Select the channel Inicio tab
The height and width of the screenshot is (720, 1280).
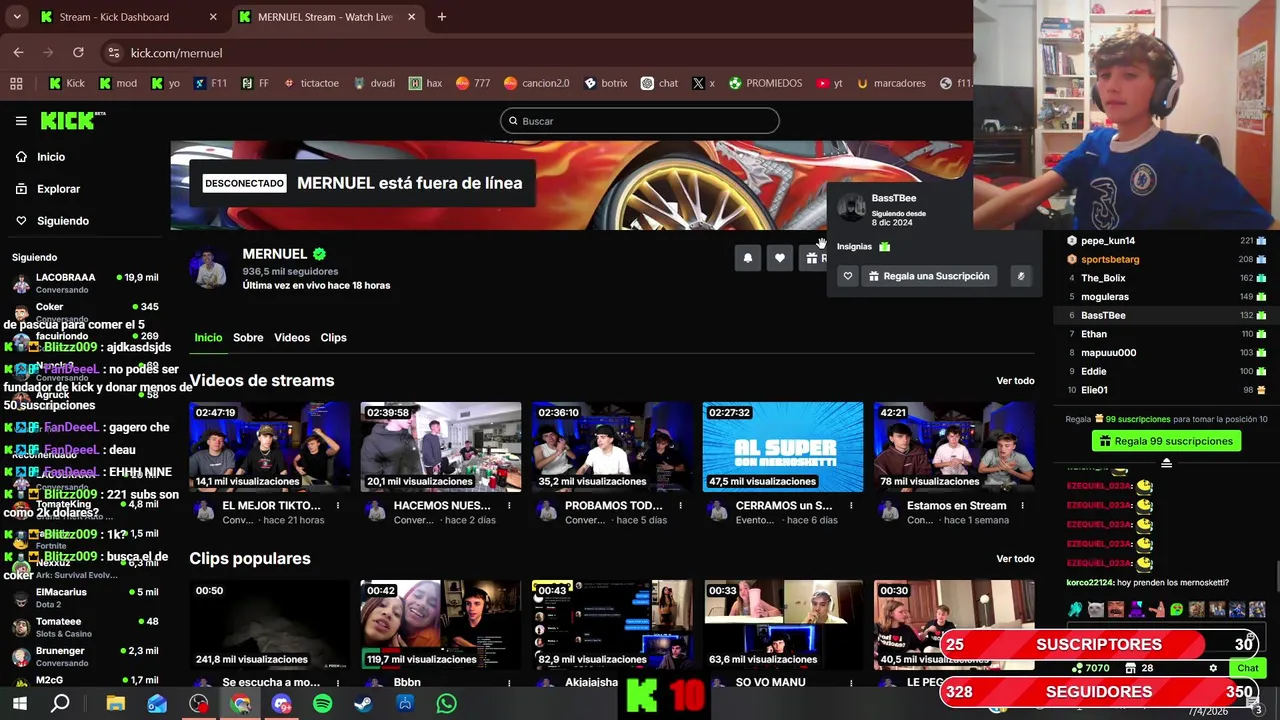click(x=208, y=338)
